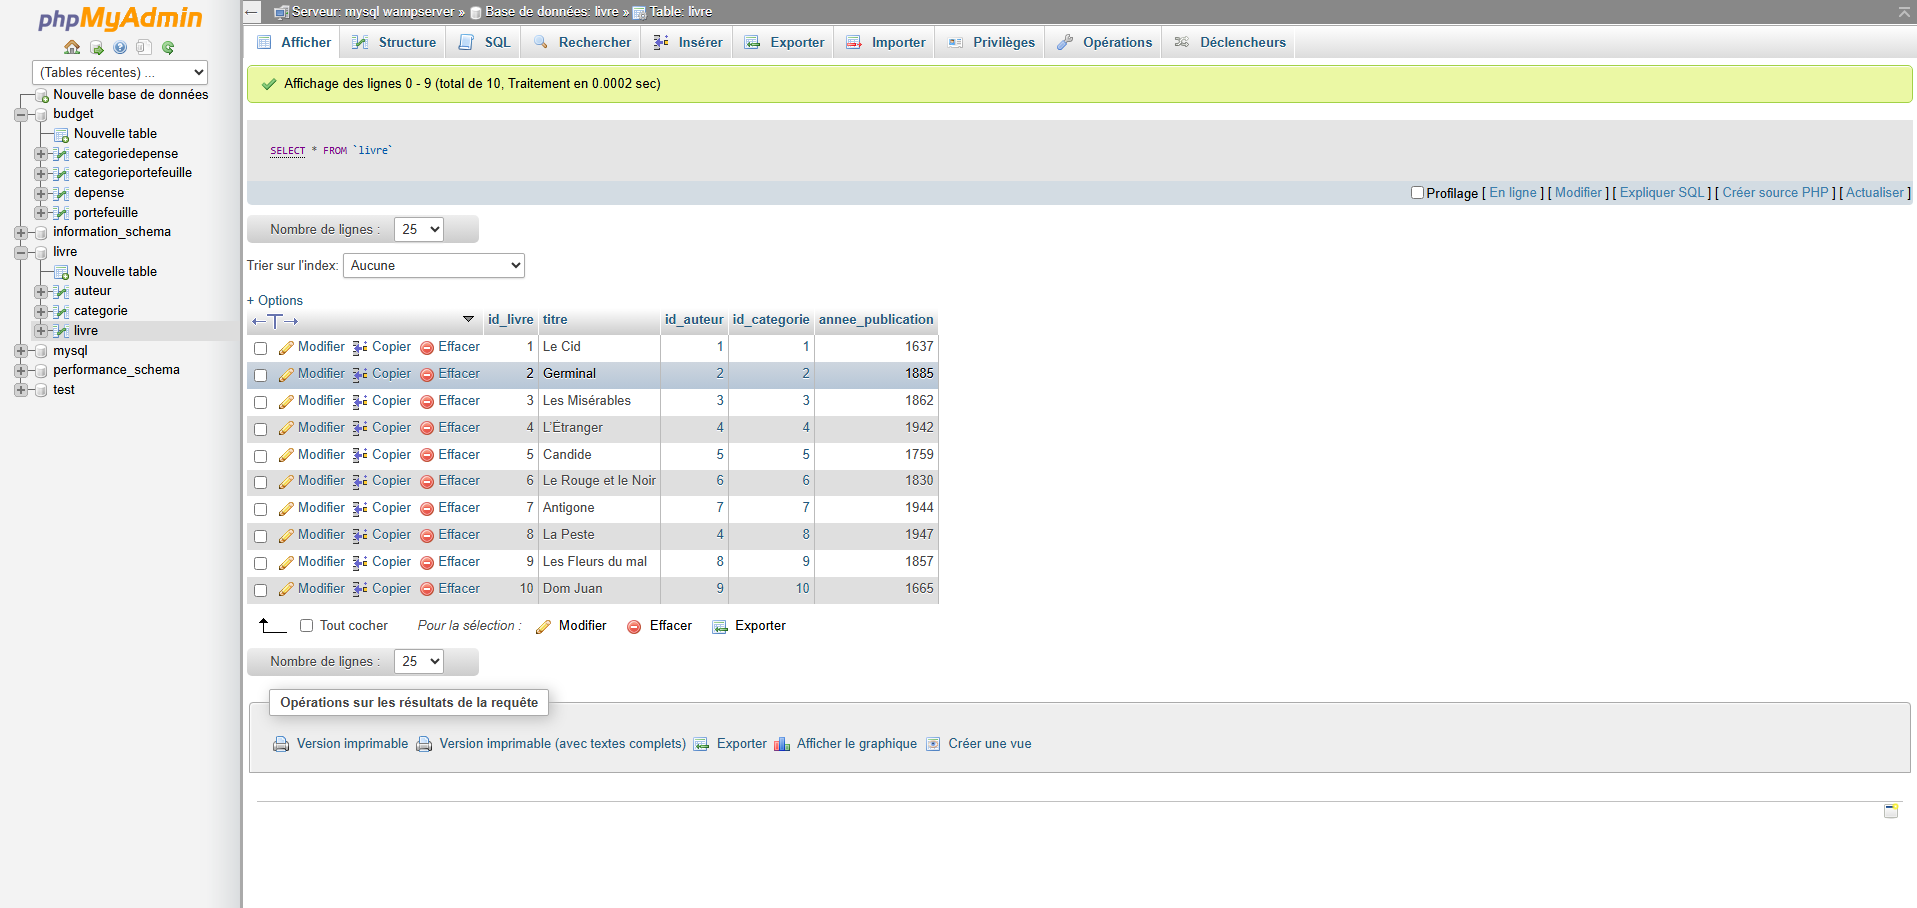Refresh the navigation panel with the green icon
The height and width of the screenshot is (908, 1917).
click(x=166, y=46)
